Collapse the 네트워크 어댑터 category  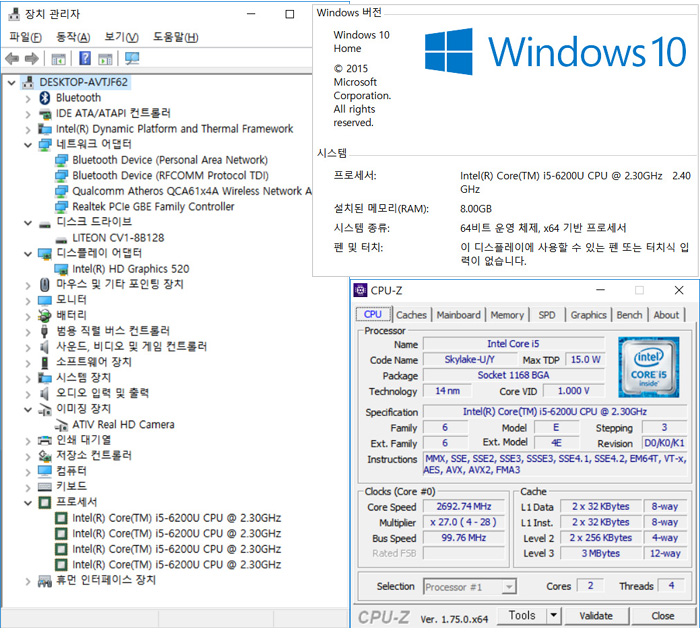tap(28, 145)
